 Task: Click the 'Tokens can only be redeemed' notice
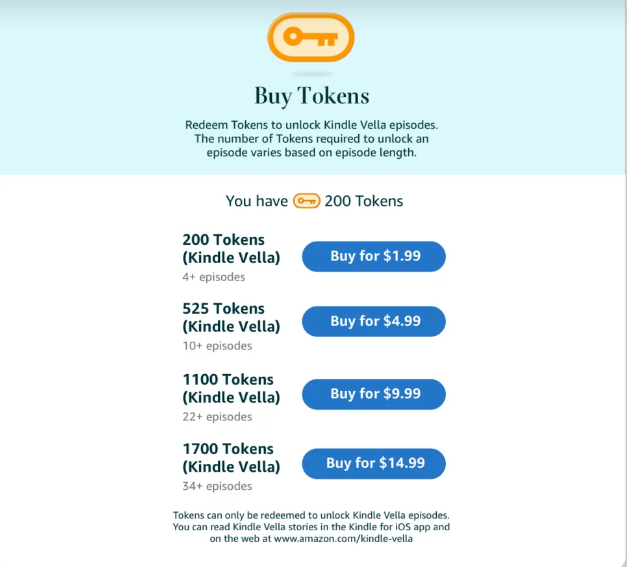(x=311, y=515)
